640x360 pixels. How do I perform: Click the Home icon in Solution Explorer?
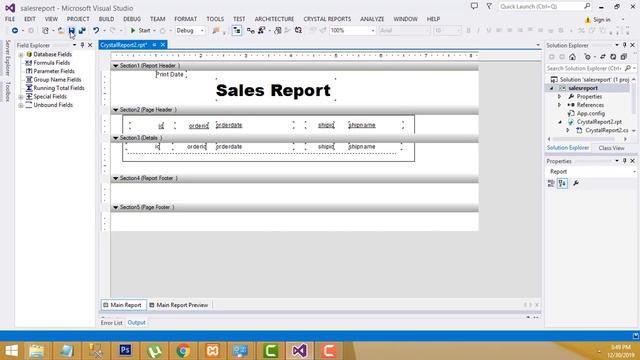573,57
